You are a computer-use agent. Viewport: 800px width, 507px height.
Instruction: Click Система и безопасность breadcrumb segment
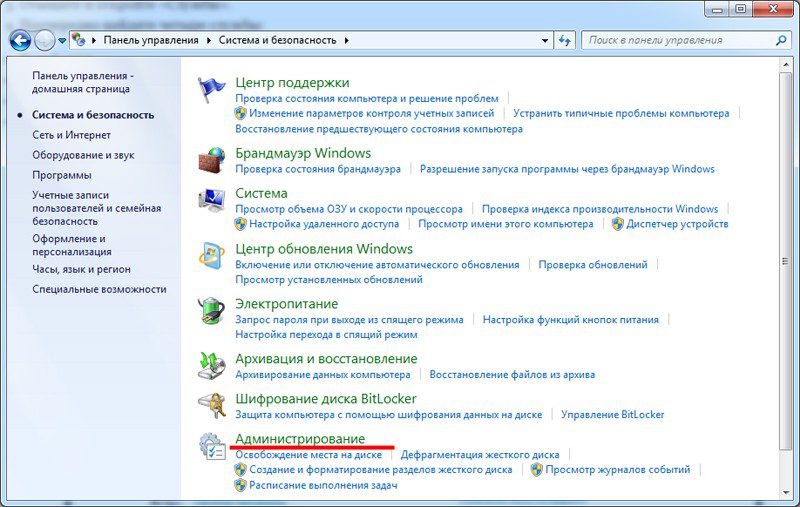[x=278, y=40]
